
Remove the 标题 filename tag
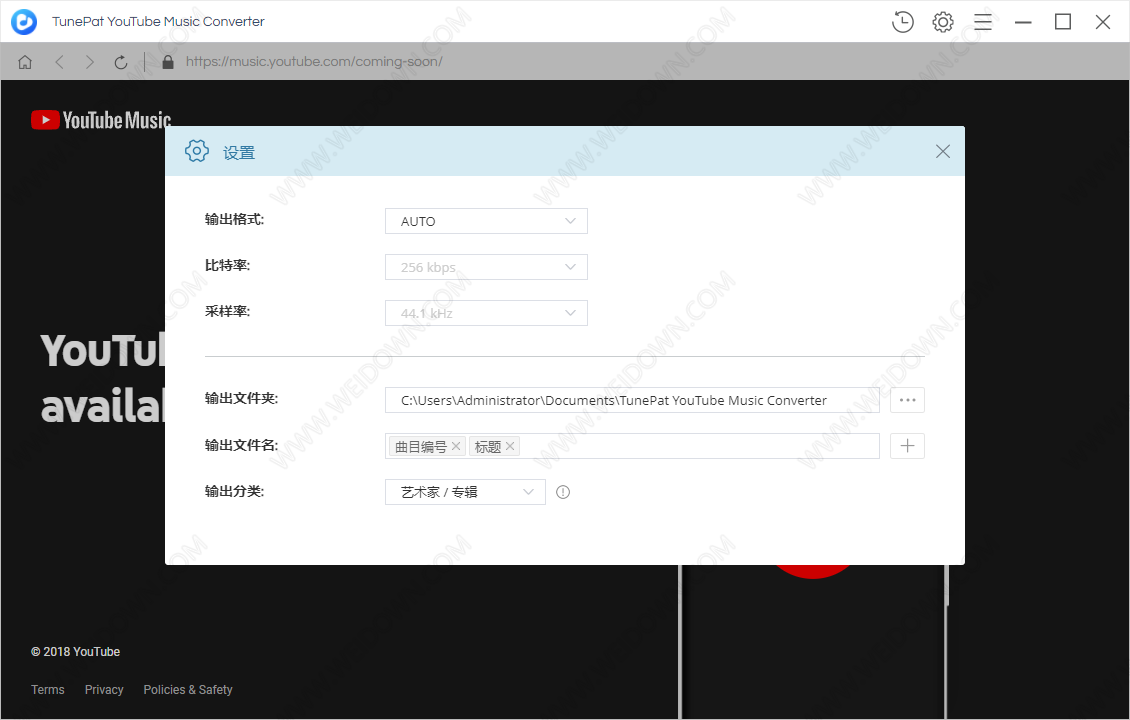coord(510,446)
